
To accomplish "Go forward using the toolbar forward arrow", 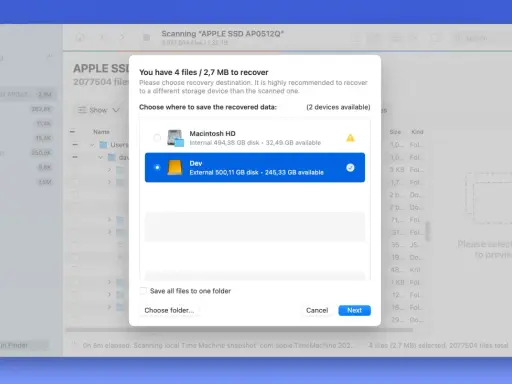I will click(x=122, y=37).
